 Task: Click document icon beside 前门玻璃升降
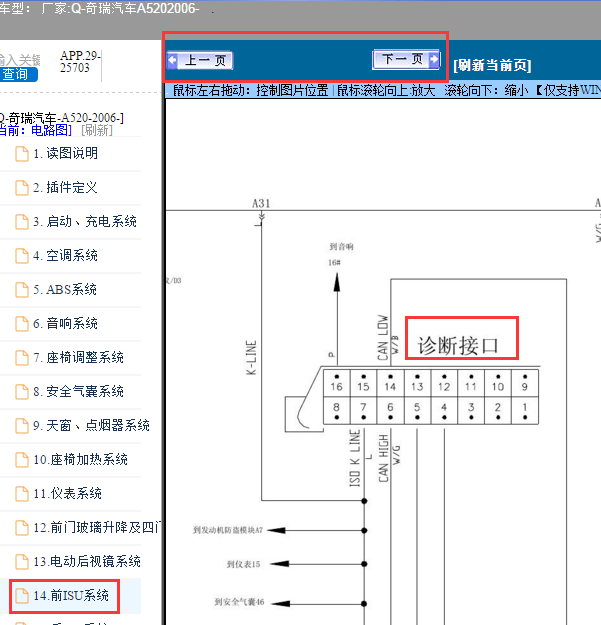22,528
